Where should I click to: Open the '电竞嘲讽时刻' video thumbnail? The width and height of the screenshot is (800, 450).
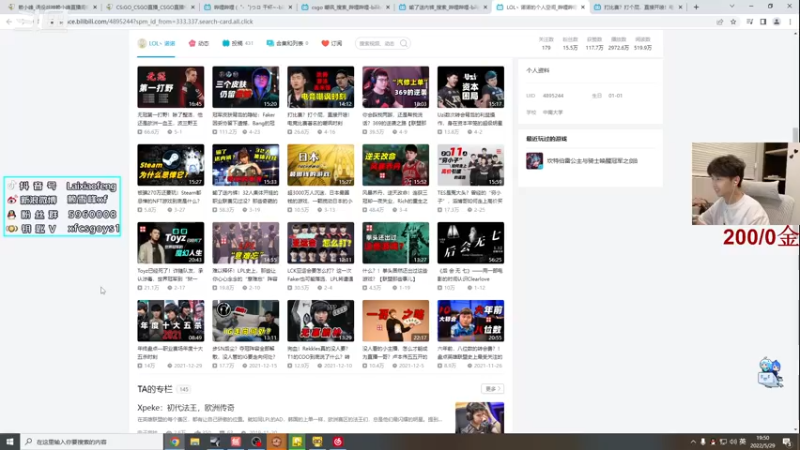pyautogui.click(x=320, y=87)
